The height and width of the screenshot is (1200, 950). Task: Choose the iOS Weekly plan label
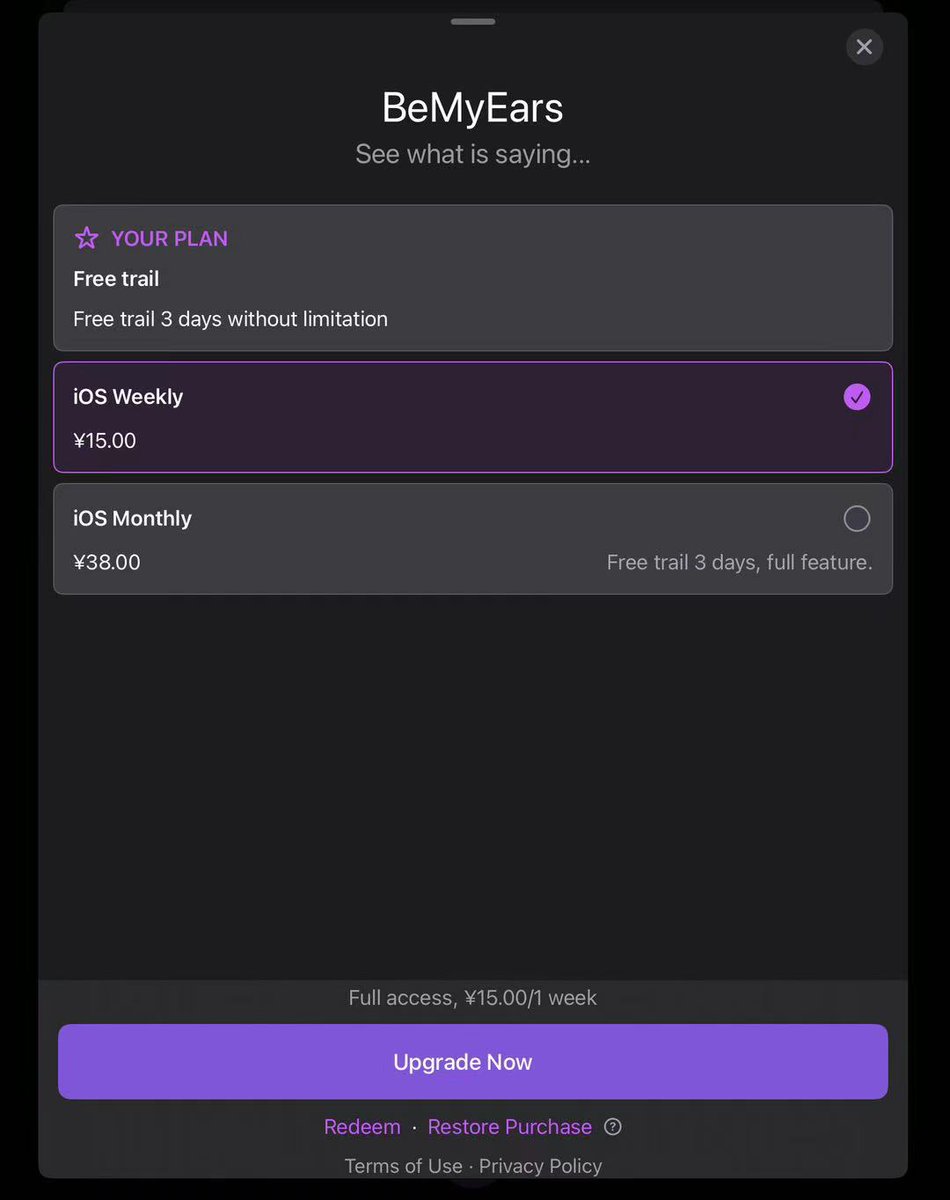(128, 397)
